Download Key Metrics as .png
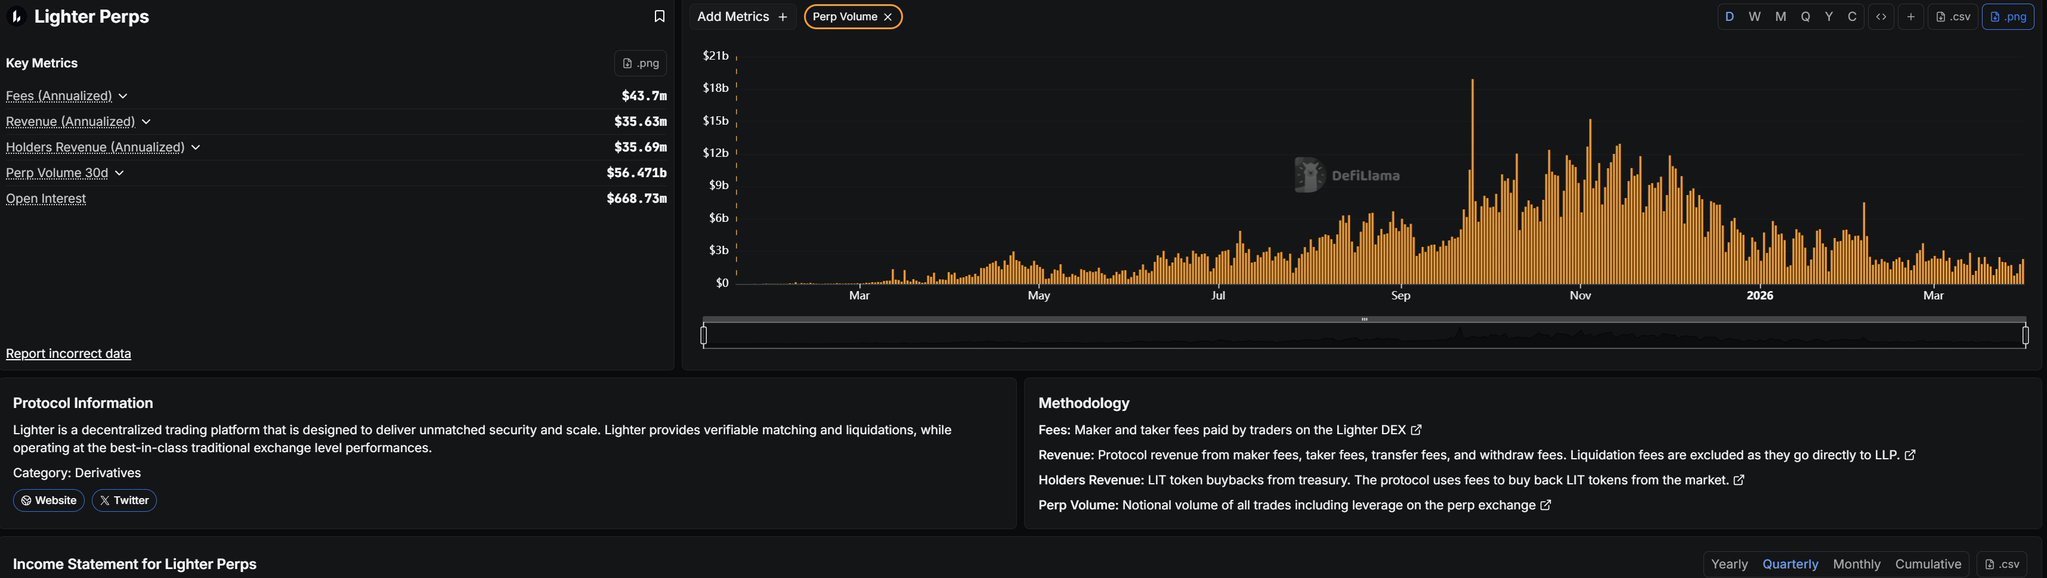The image size is (2047, 578). click(640, 63)
